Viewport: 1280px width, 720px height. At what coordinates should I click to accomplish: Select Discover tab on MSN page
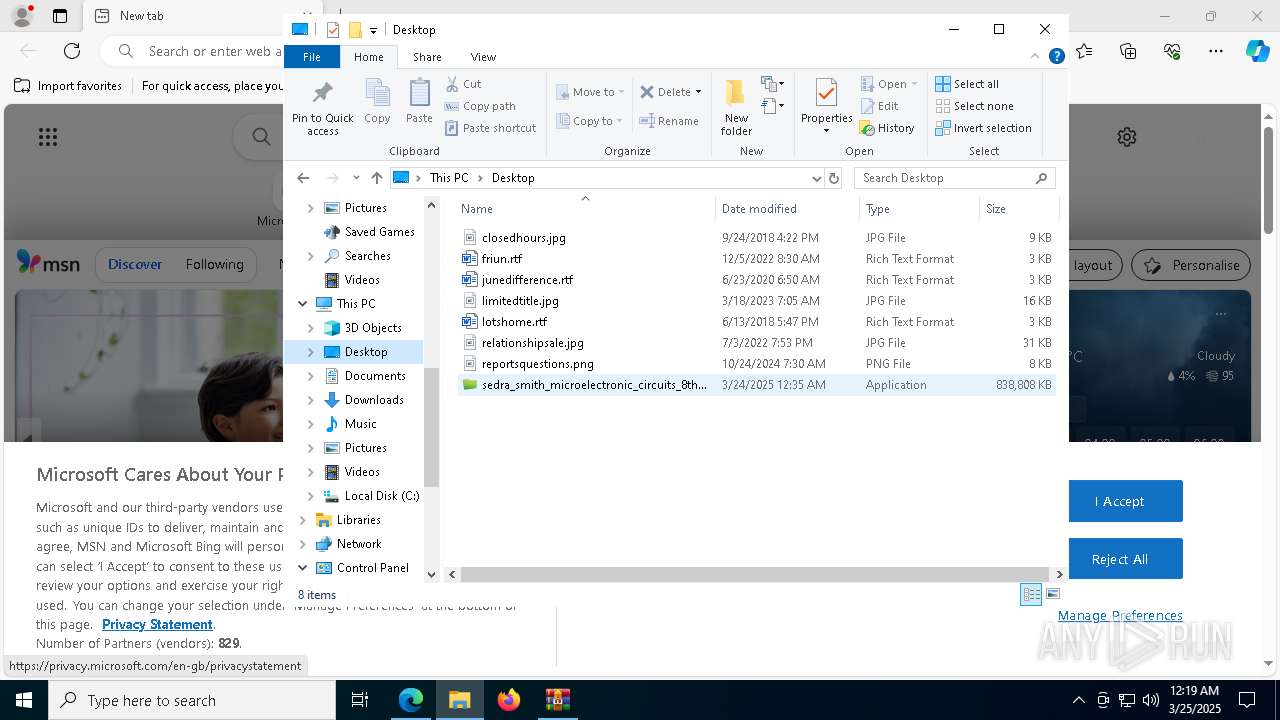point(135,264)
